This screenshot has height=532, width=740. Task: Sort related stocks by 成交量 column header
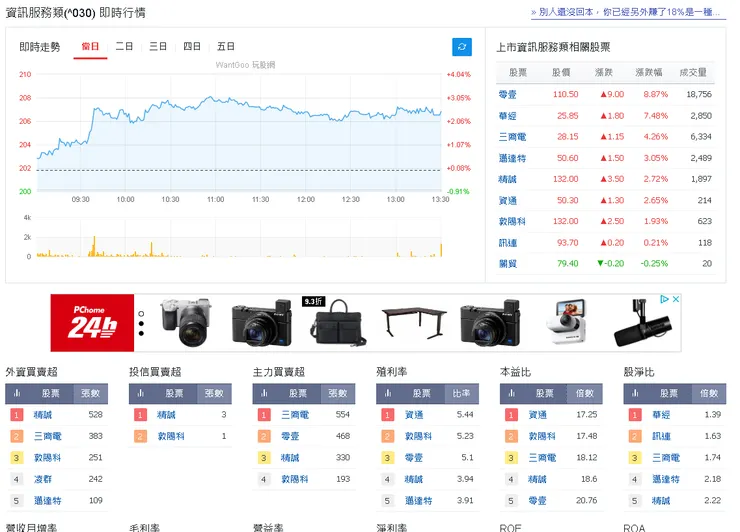[x=693, y=72]
